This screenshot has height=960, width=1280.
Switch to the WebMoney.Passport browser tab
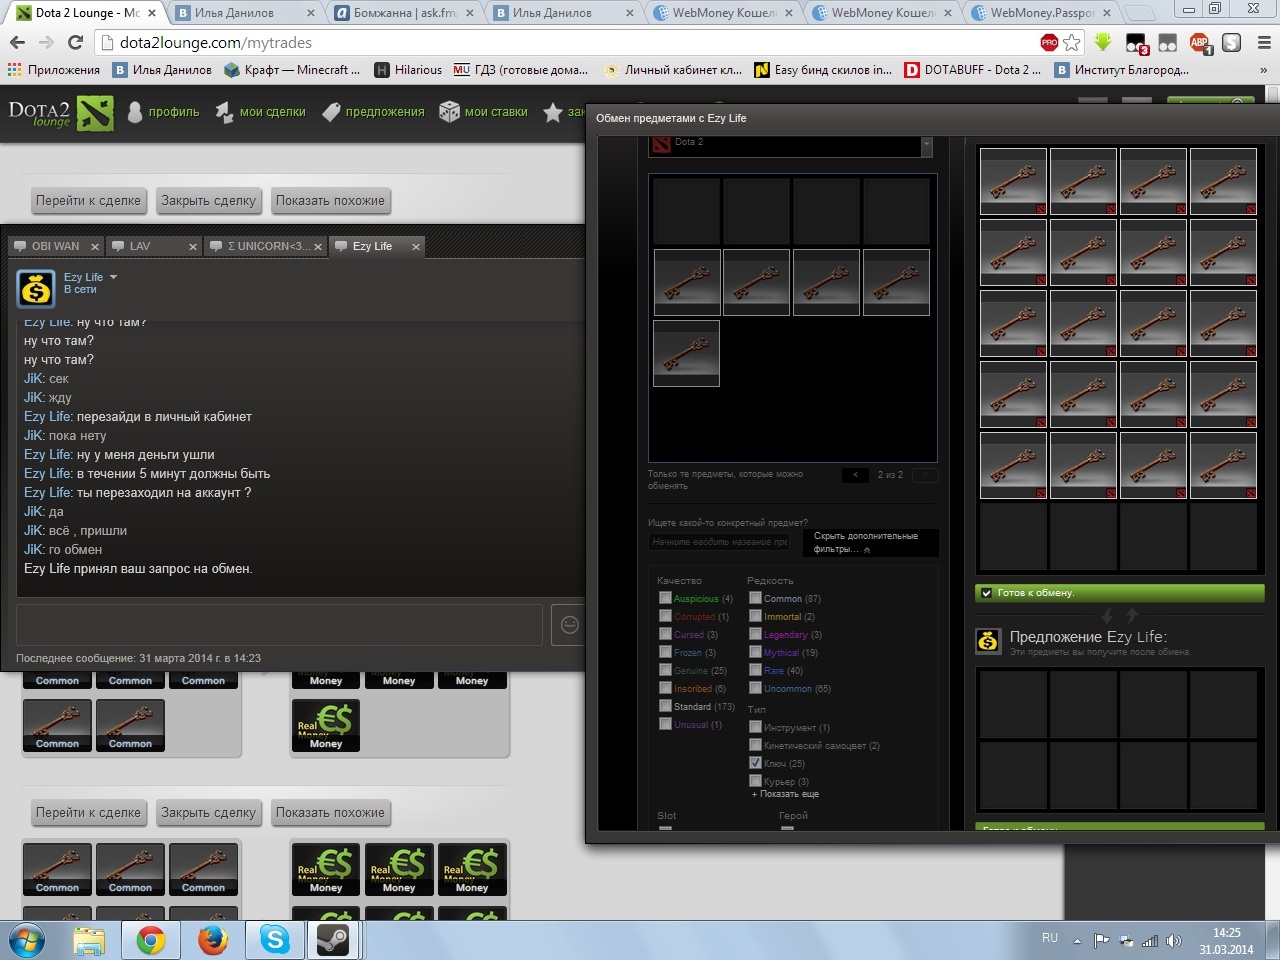click(x=1042, y=13)
